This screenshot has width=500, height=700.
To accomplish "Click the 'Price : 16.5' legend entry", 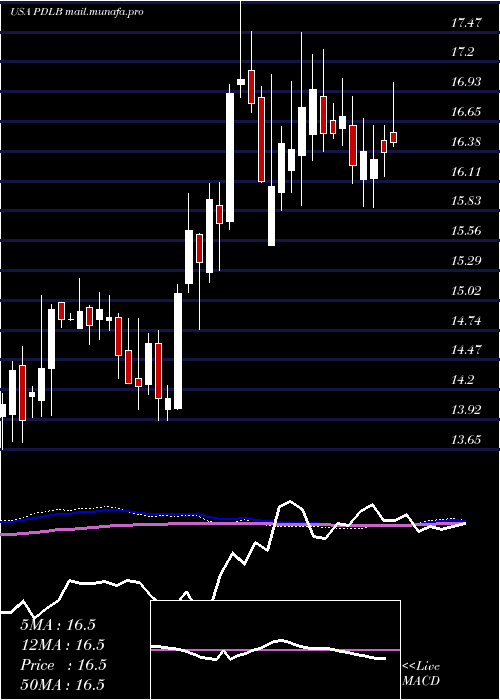I will coord(63,665).
